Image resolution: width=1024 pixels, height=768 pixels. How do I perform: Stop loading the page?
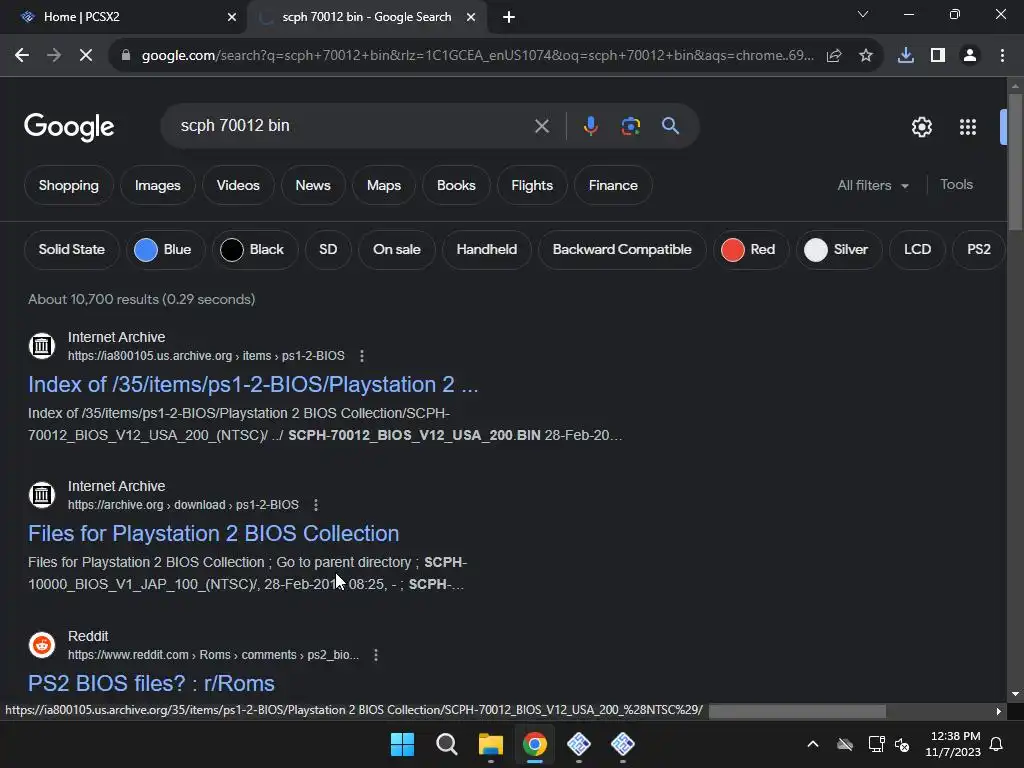(x=86, y=56)
